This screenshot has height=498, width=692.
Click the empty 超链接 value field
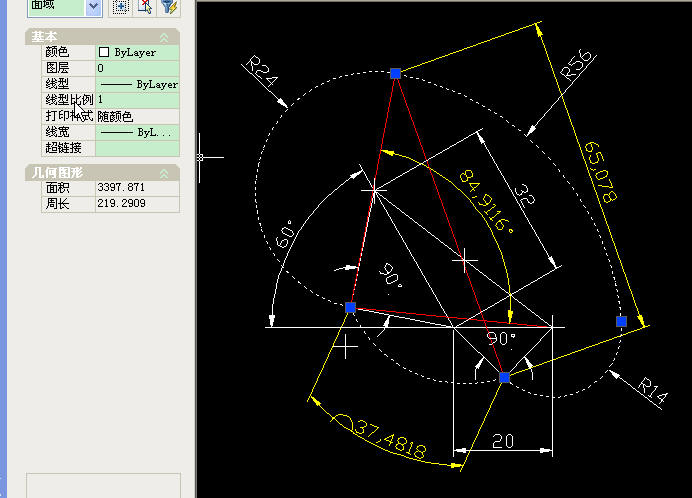tap(137, 148)
